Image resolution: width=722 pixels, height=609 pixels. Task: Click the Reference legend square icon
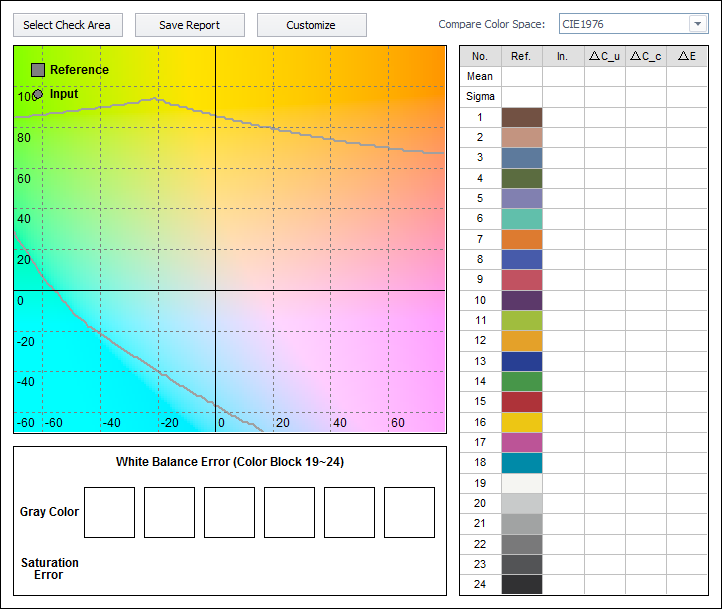pyautogui.click(x=38, y=70)
